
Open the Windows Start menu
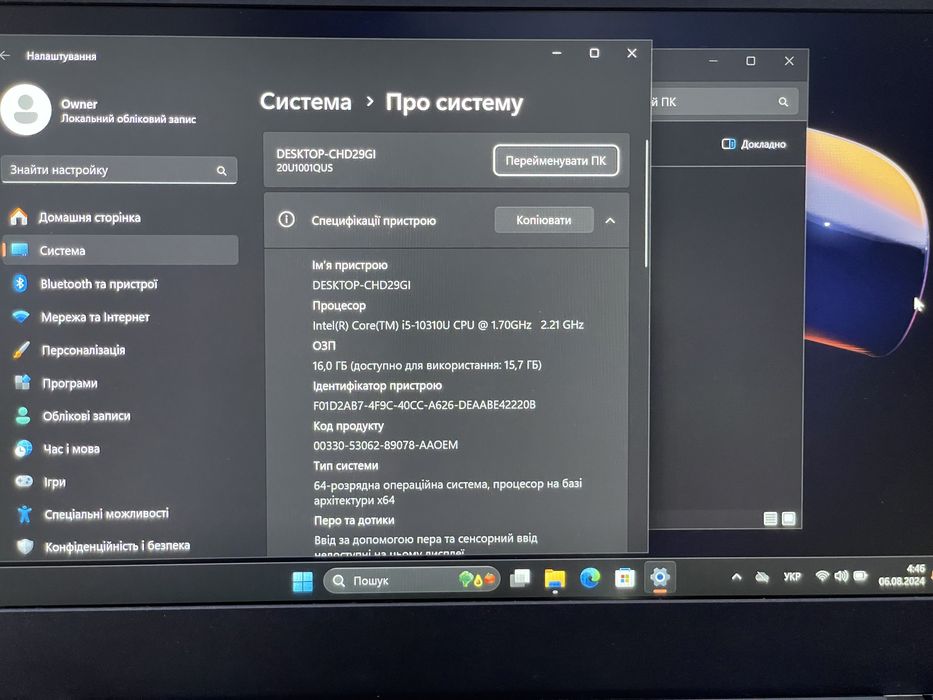pos(303,581)
